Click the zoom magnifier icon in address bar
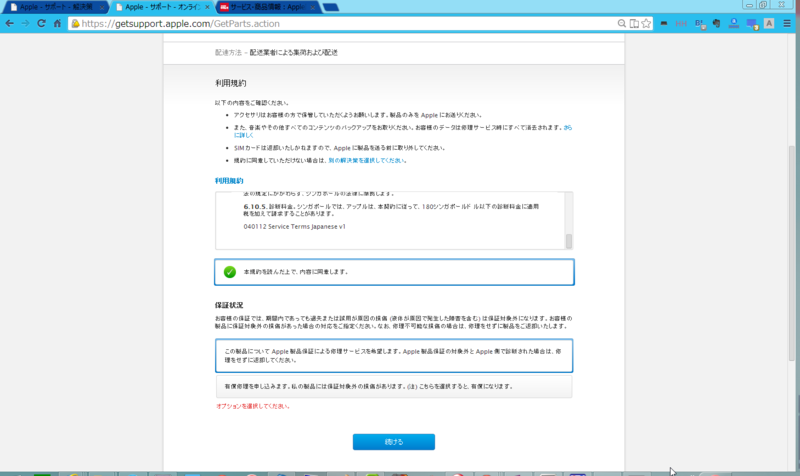This screenshot has height=476, width=800. pos(621,23)
